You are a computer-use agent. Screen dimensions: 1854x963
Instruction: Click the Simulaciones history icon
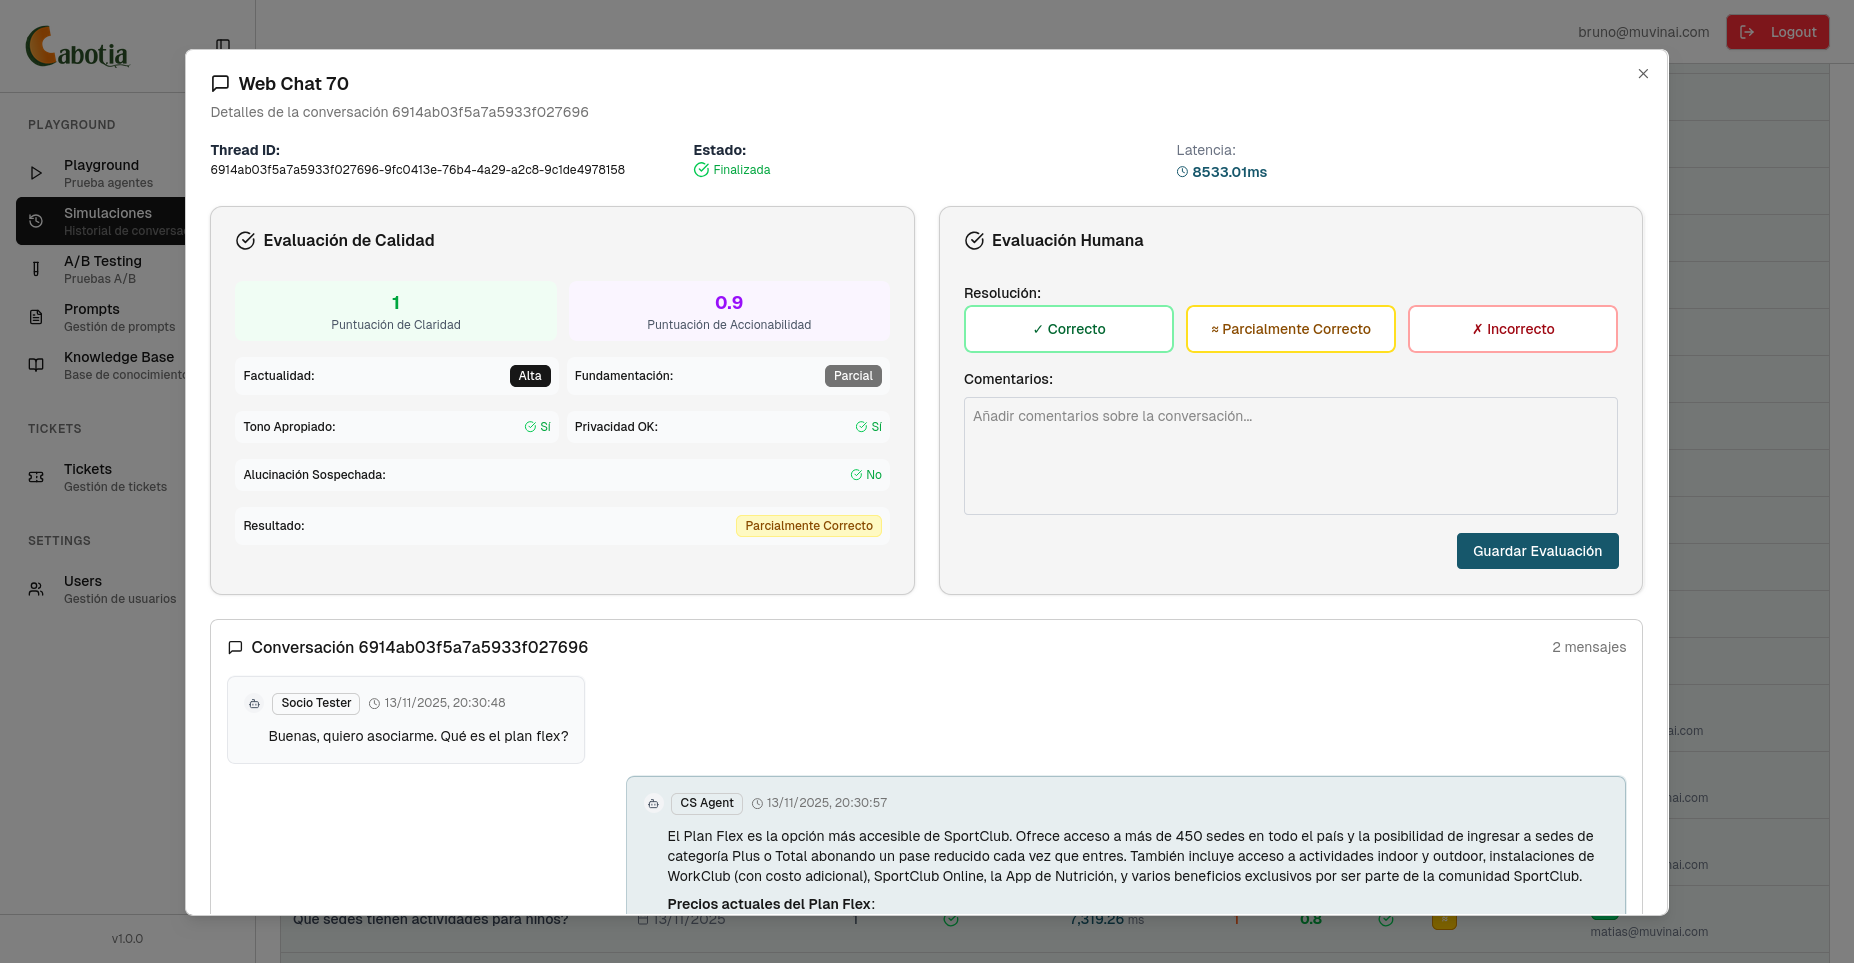point(36,221)
